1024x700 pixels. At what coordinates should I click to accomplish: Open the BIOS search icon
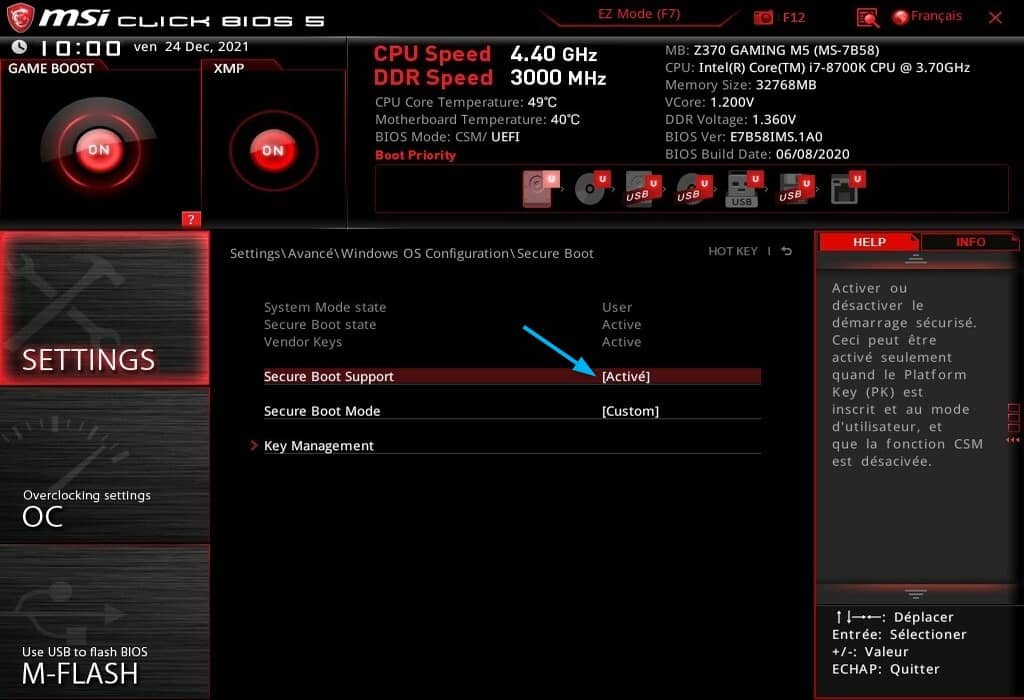coord(867,18)
